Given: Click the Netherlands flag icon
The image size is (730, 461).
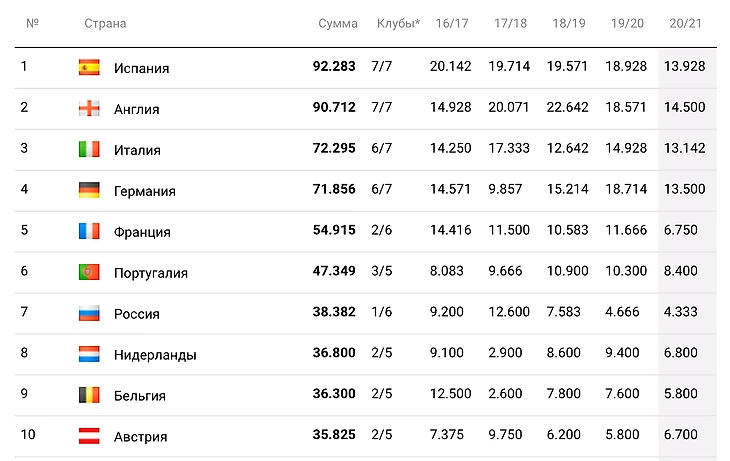Looking at the screenshot, I should [89, 354].
